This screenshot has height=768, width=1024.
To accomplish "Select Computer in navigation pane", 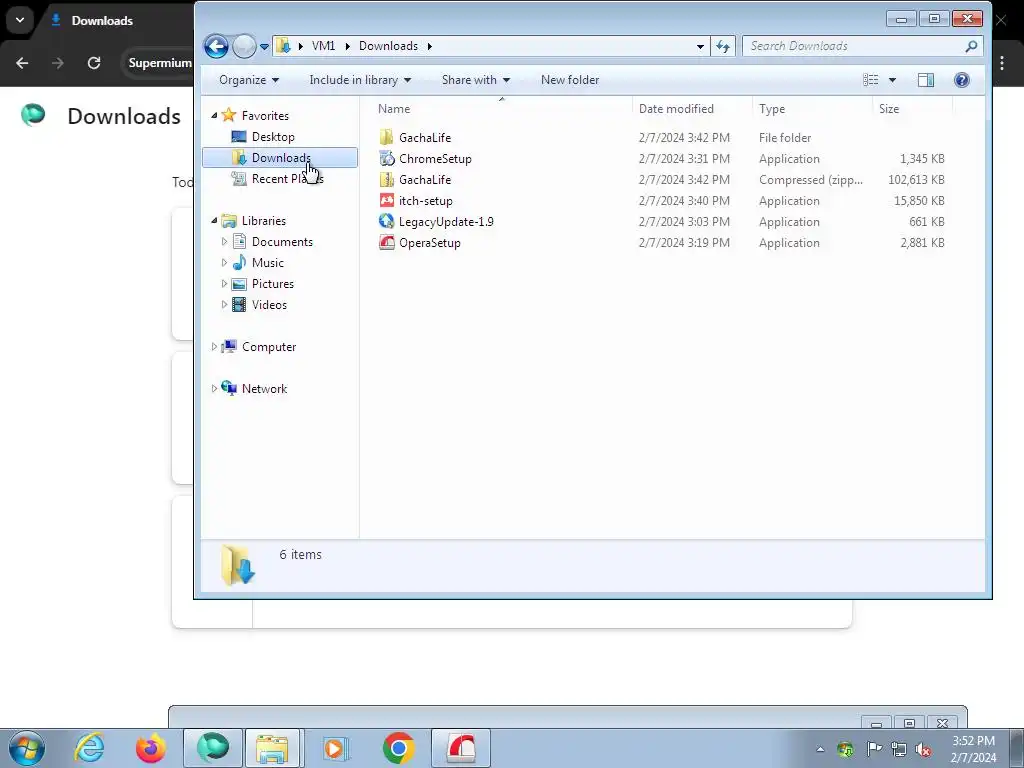I will pyautogui.click(x=268, y=347).
